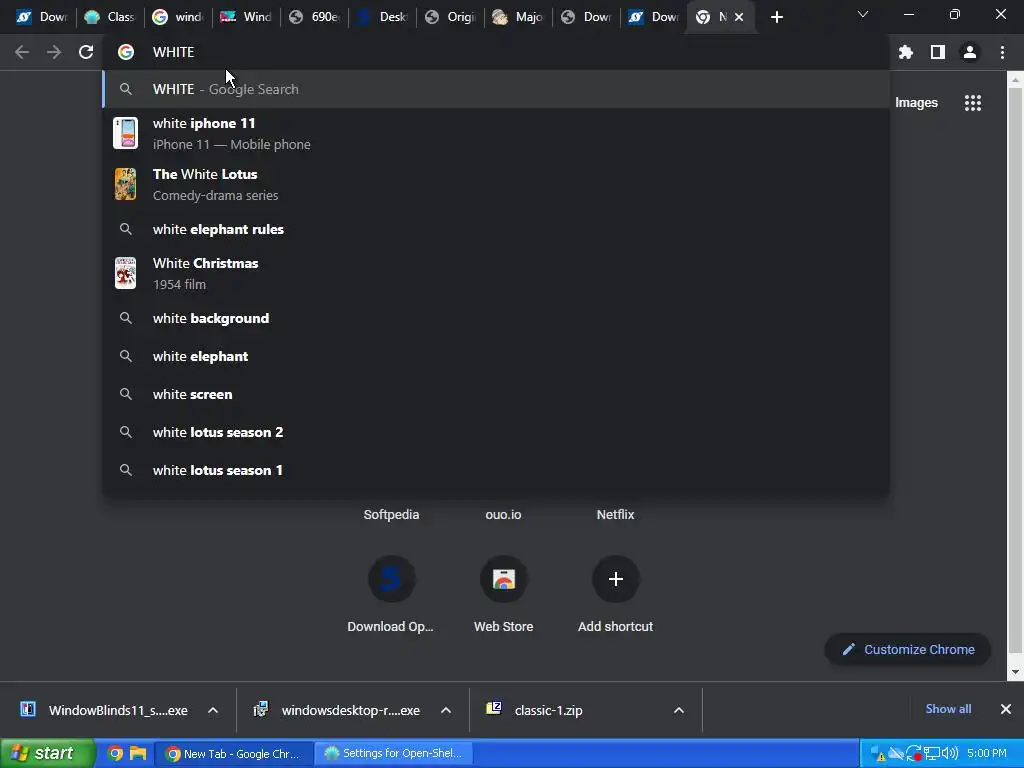Switch to Settings for Open-Shell taskbar item
This screenshot has width=1024, height=768.
(x=393, y=754)
